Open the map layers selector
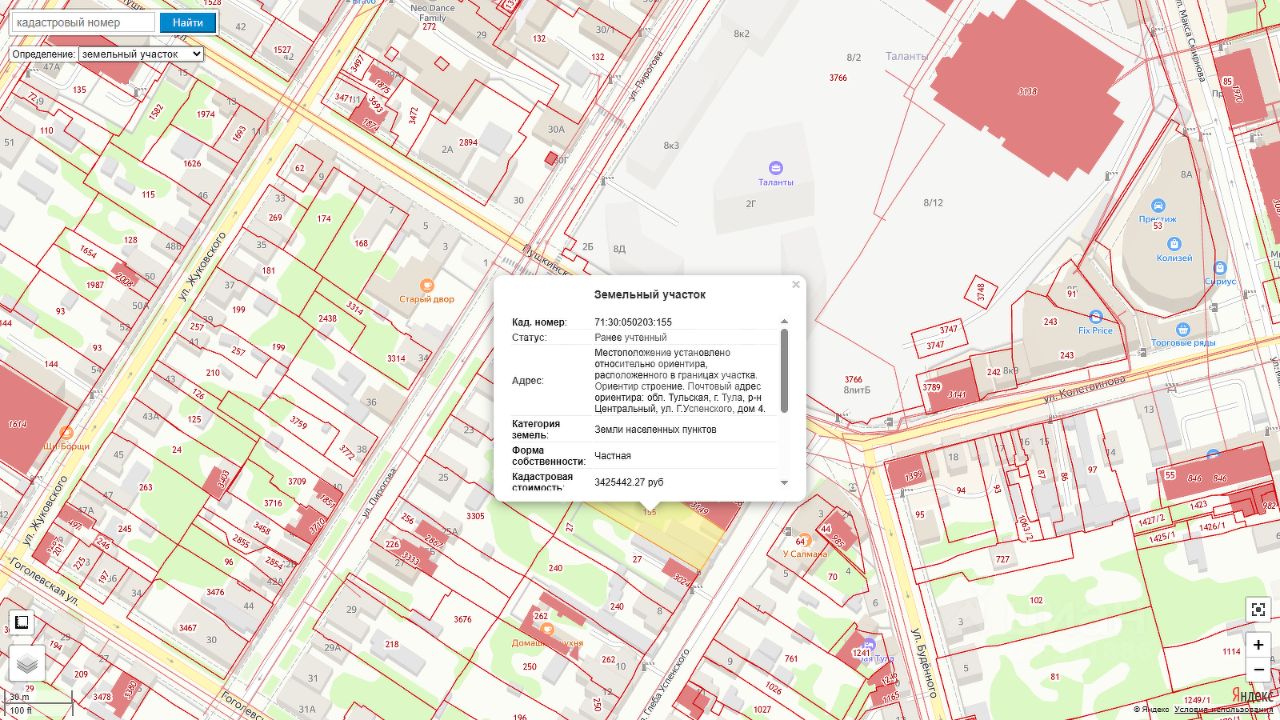 28,662
